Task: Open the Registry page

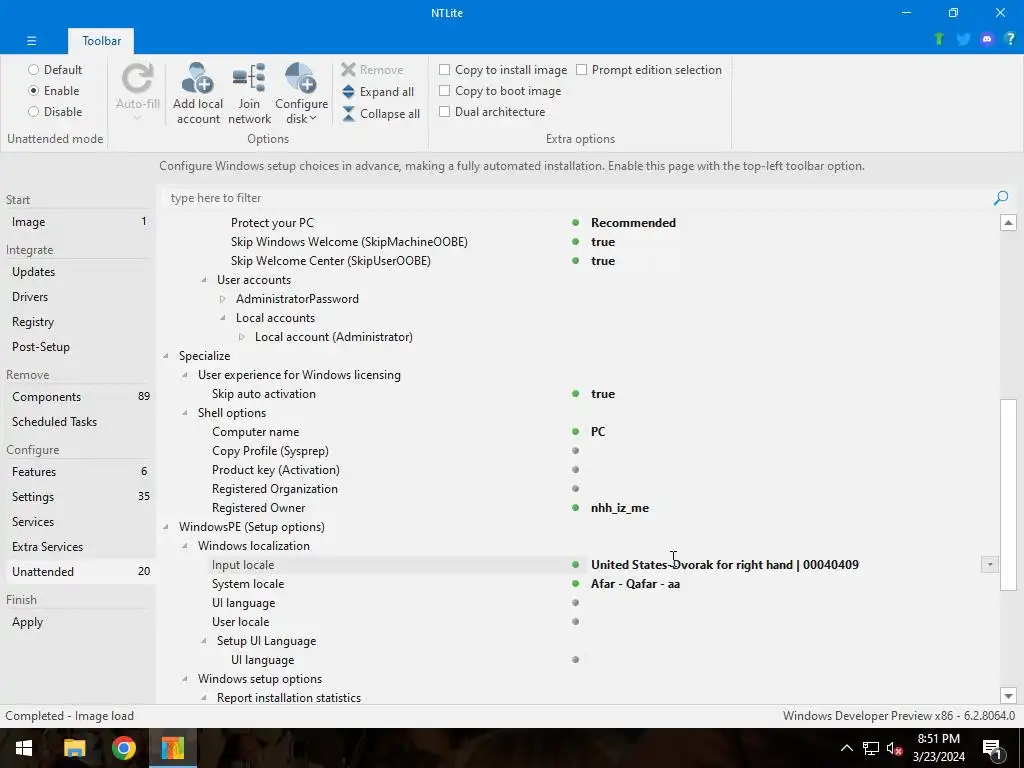Action: point(78,322)
